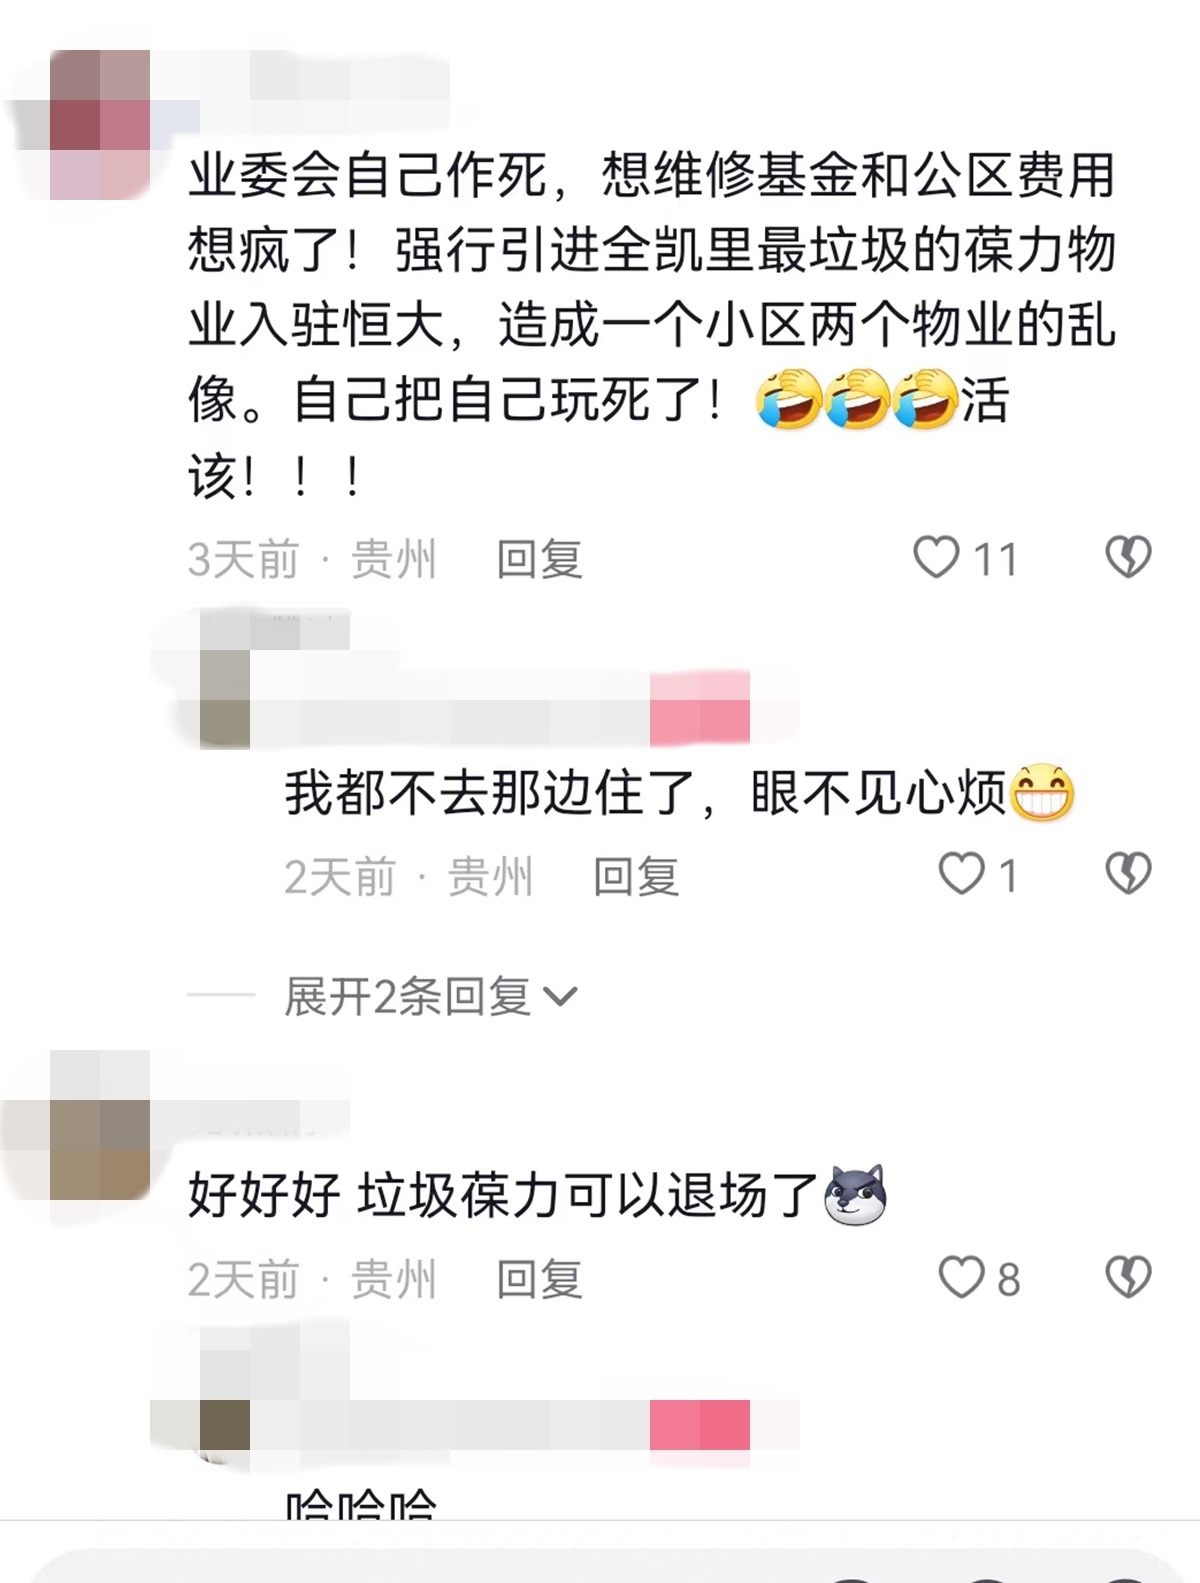Dislike the comment with 8 likes

point(1129,1277)
